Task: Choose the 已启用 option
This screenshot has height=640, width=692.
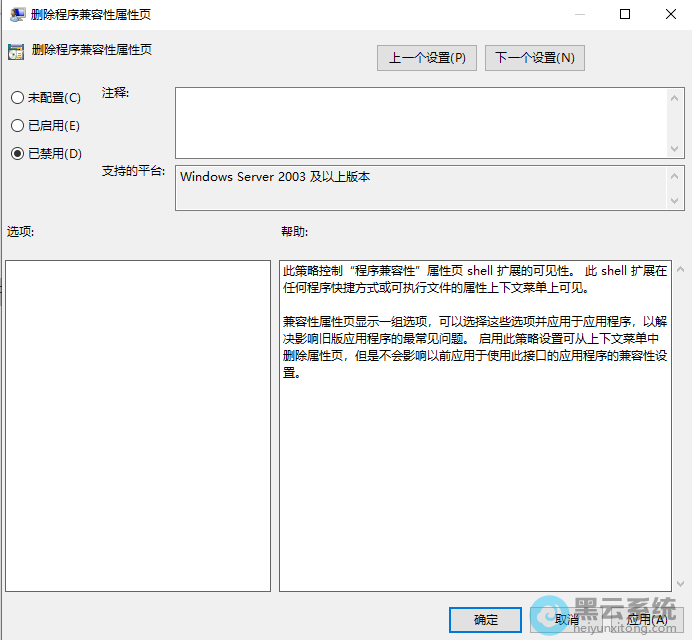Action: pyautogui.click(x=16, y=126)
